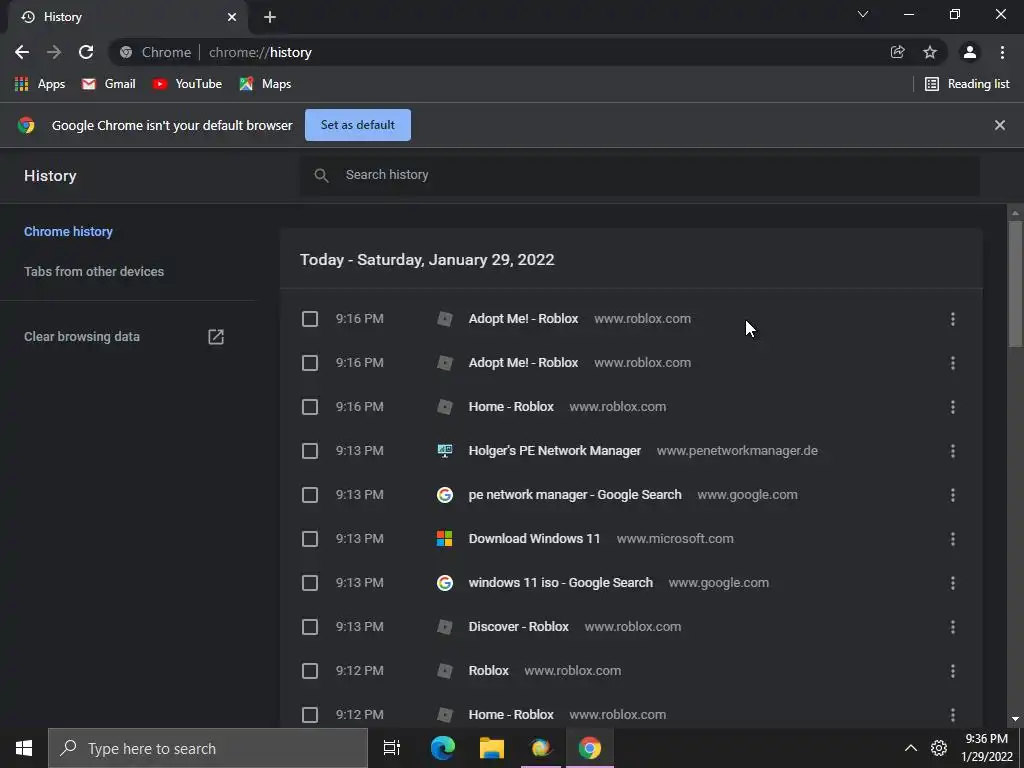Open Tabs from other devices
This screenshot has width=1024, height=768.
[94, 271]
